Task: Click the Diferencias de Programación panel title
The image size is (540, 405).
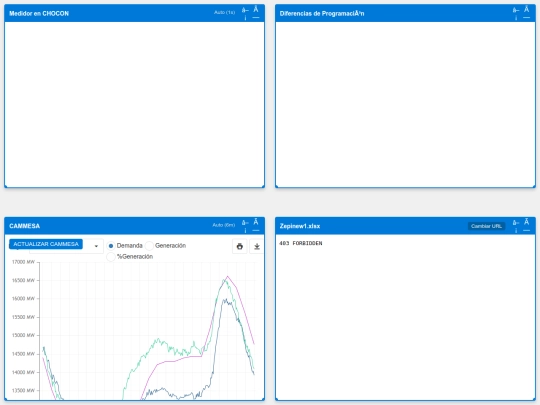Action: pos(322,13)
